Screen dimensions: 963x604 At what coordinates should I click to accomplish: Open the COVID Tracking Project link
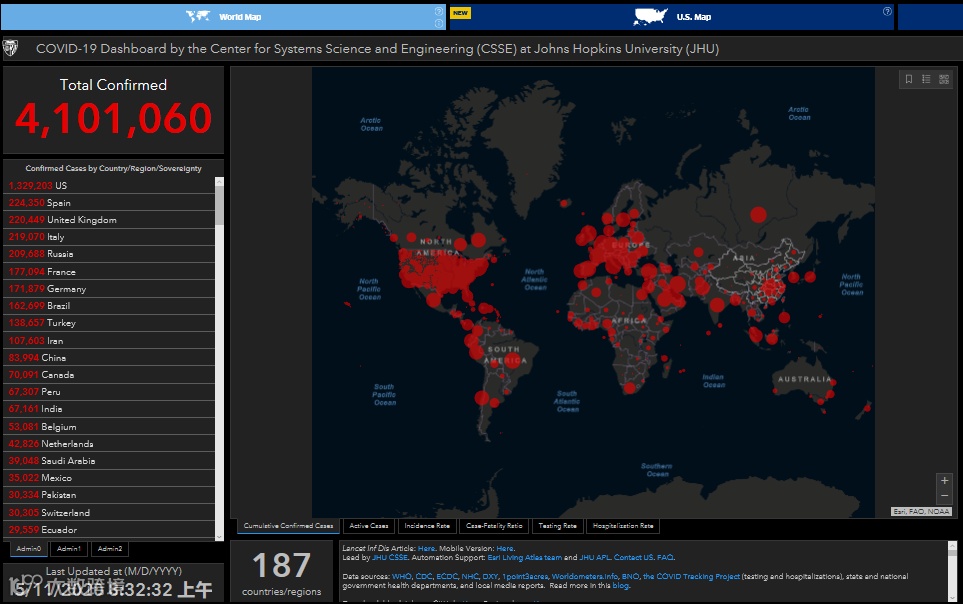click(x=691, y=576)
